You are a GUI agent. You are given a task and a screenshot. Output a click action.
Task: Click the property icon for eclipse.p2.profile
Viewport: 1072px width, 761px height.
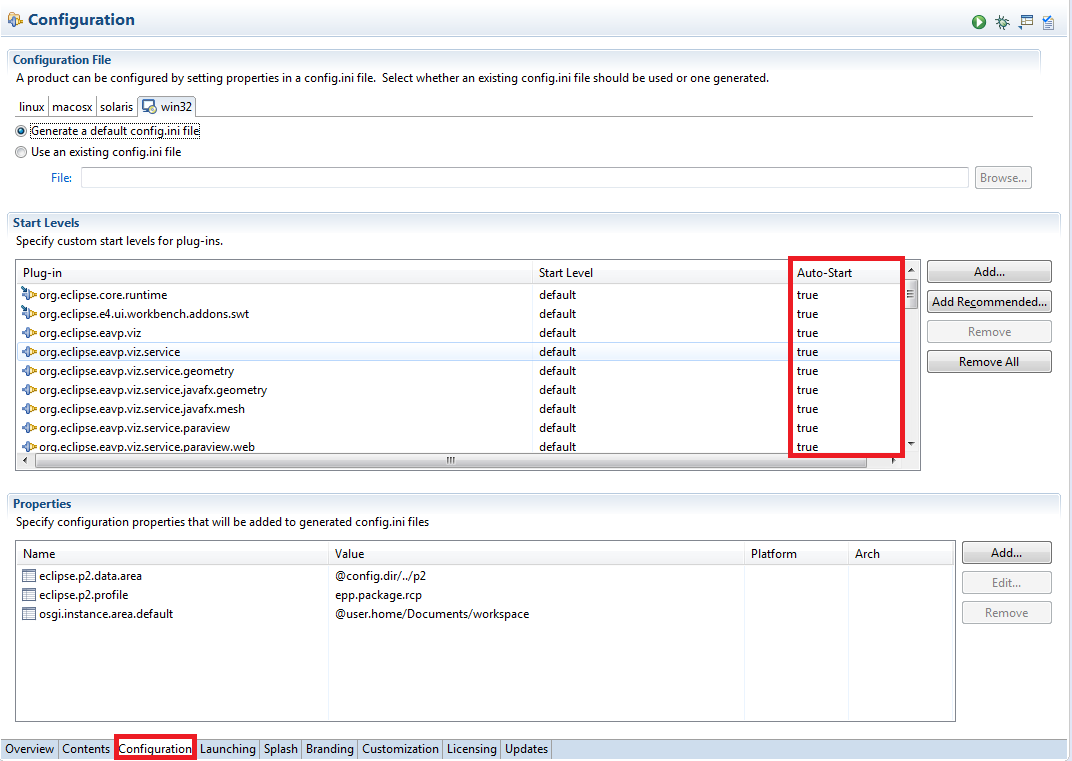(x=29, y=595)
